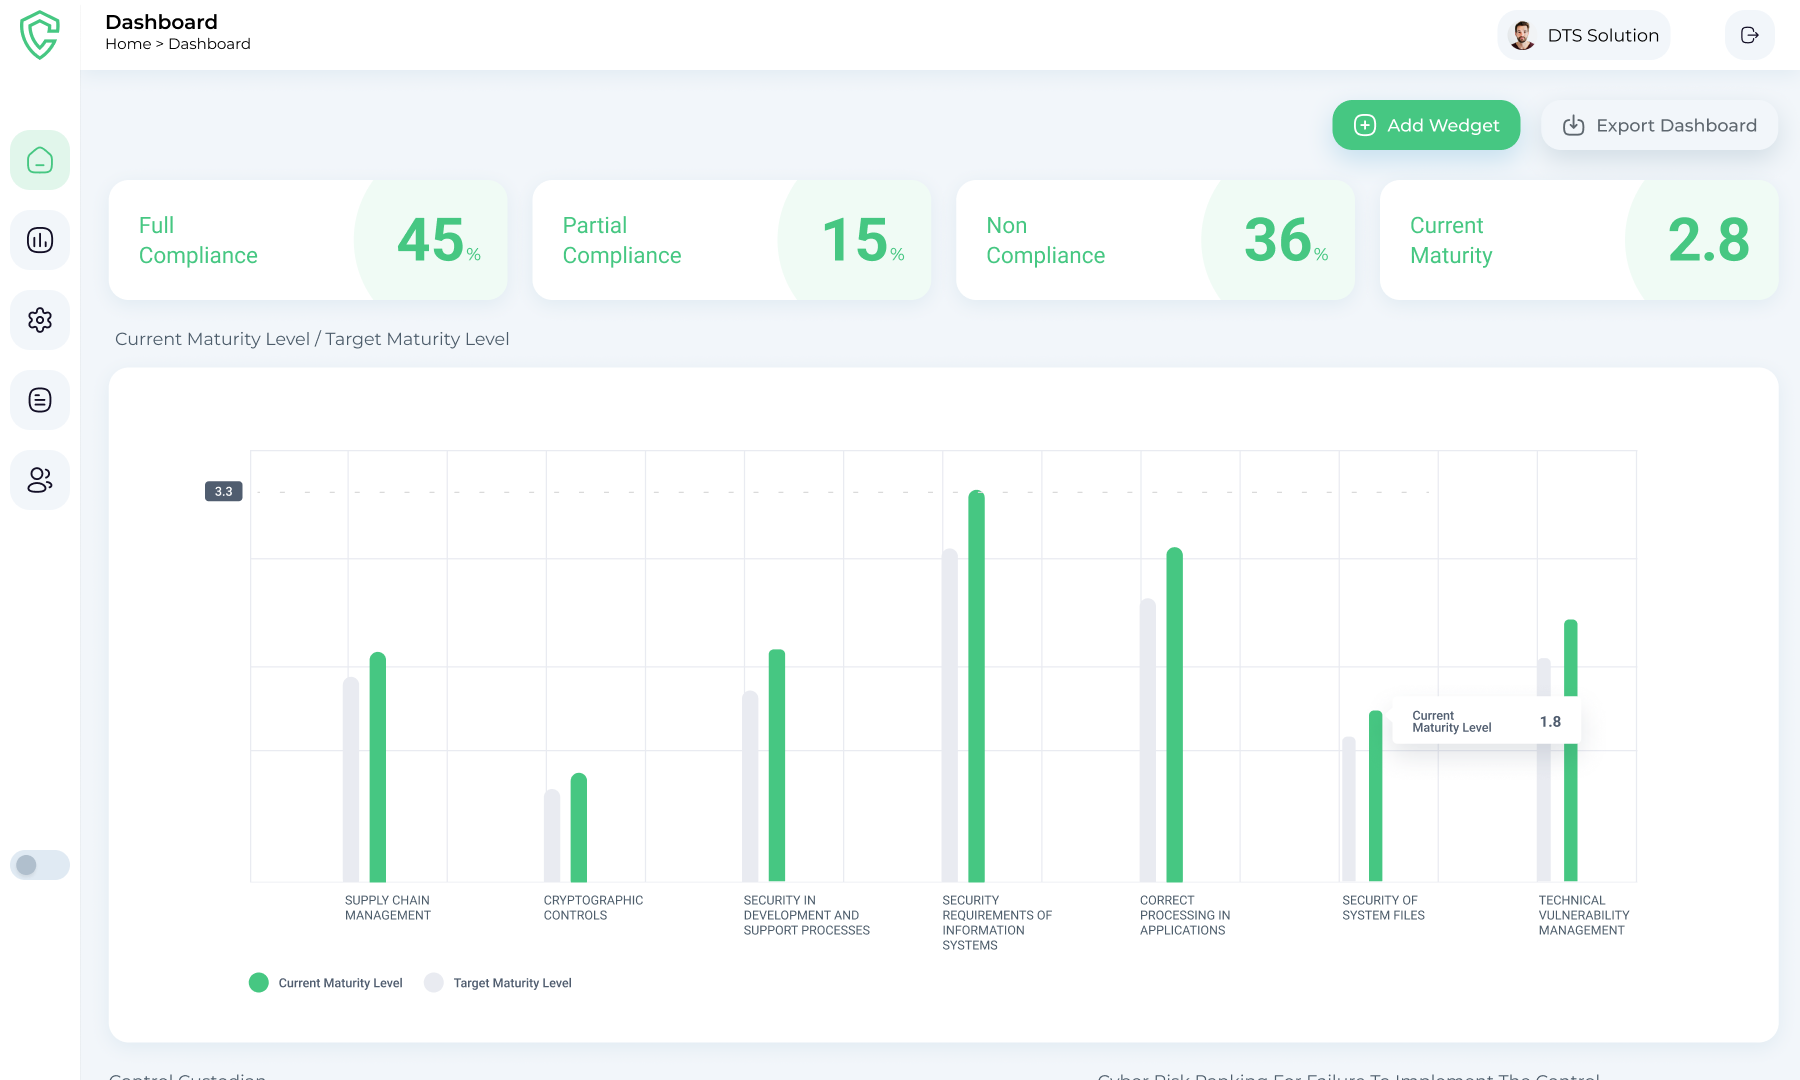
Task: Open the Non Compliance card
Action: (1155, 240)
